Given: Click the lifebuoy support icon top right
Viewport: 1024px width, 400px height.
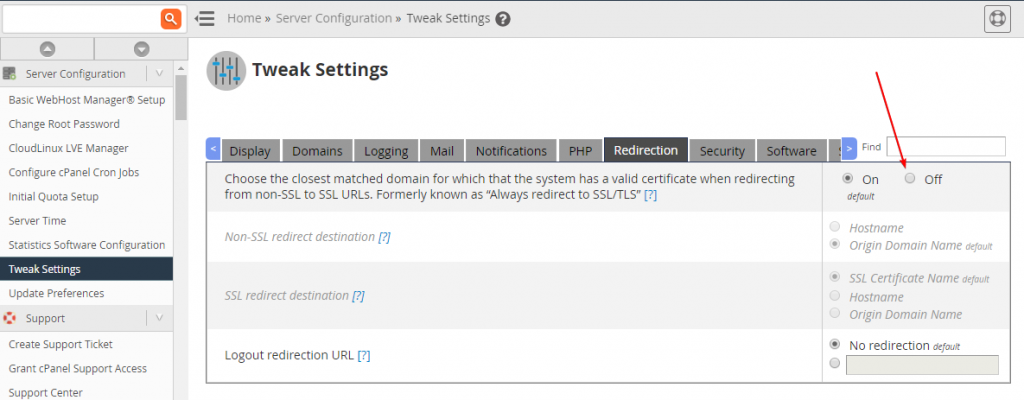Looking at the screenshot, I should click(997, 19).
